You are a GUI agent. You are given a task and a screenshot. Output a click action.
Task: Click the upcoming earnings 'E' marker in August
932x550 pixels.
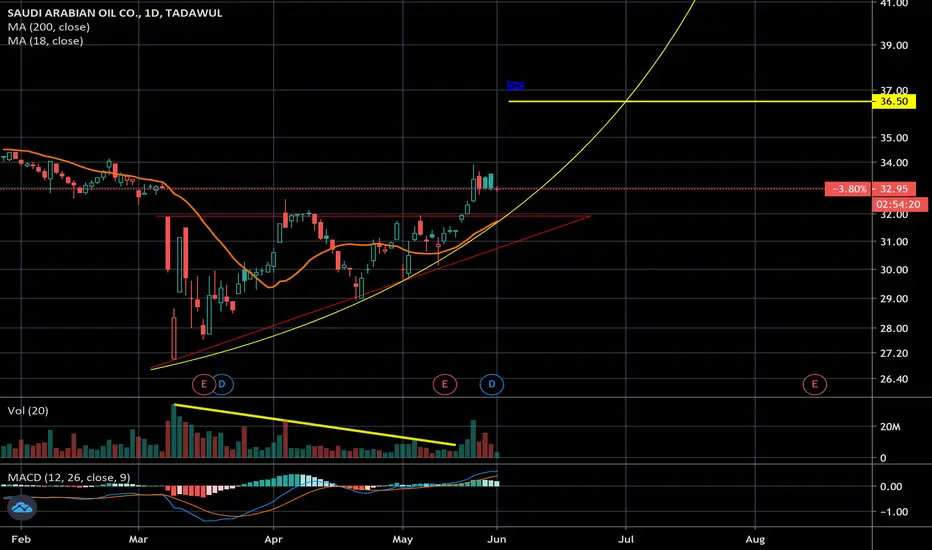pyautogui.click(x=814, y=384)
